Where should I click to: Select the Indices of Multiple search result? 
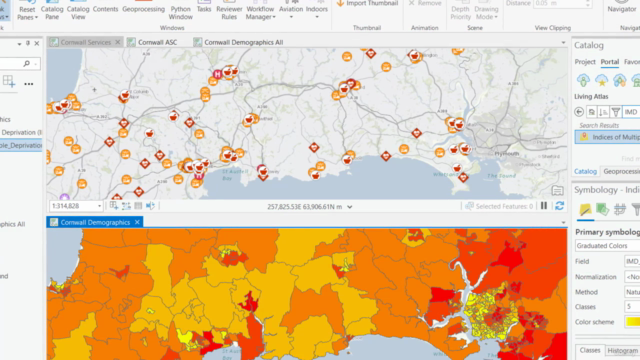pos(607,137)
